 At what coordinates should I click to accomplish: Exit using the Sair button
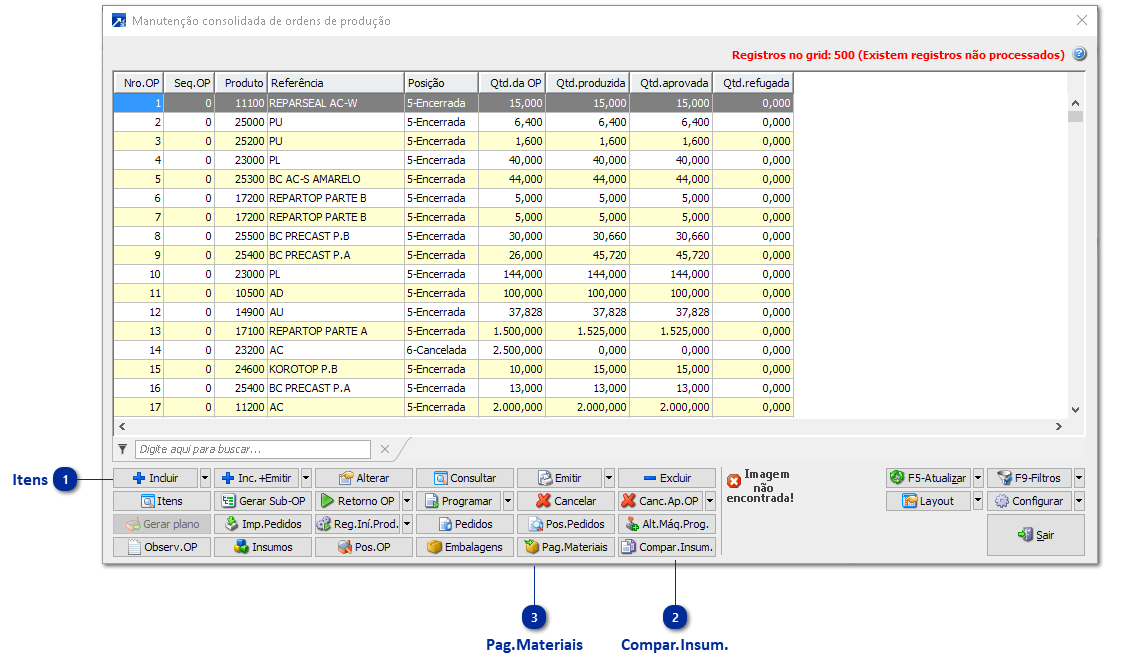click(x=1035, y=535)
